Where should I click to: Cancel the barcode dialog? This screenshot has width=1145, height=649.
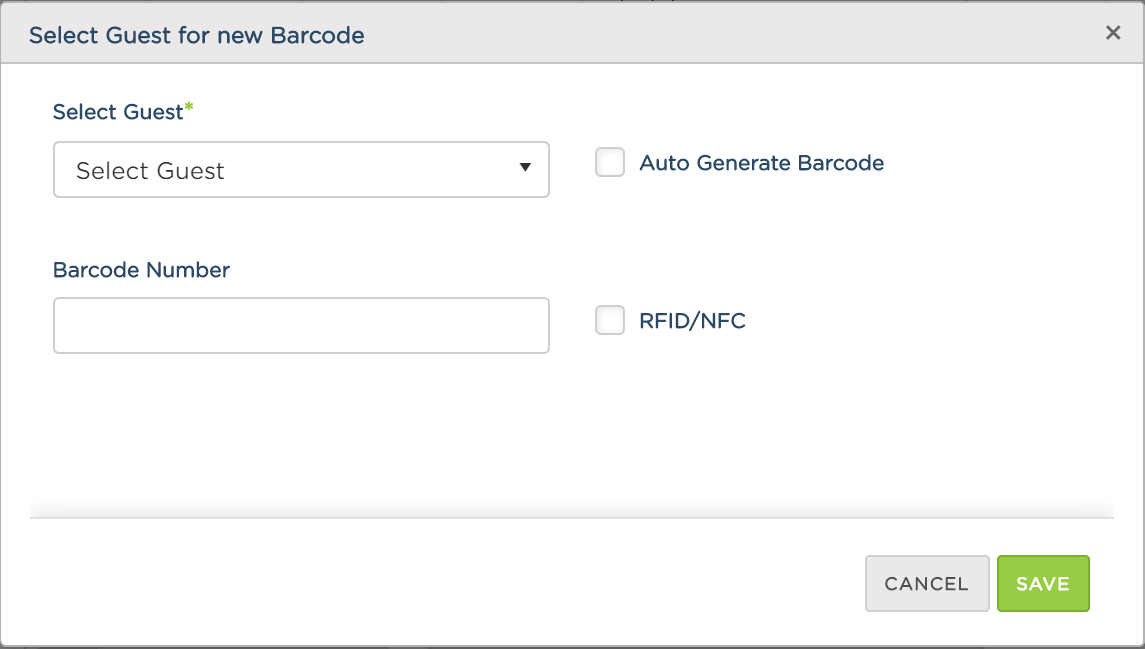coord(927,583)
